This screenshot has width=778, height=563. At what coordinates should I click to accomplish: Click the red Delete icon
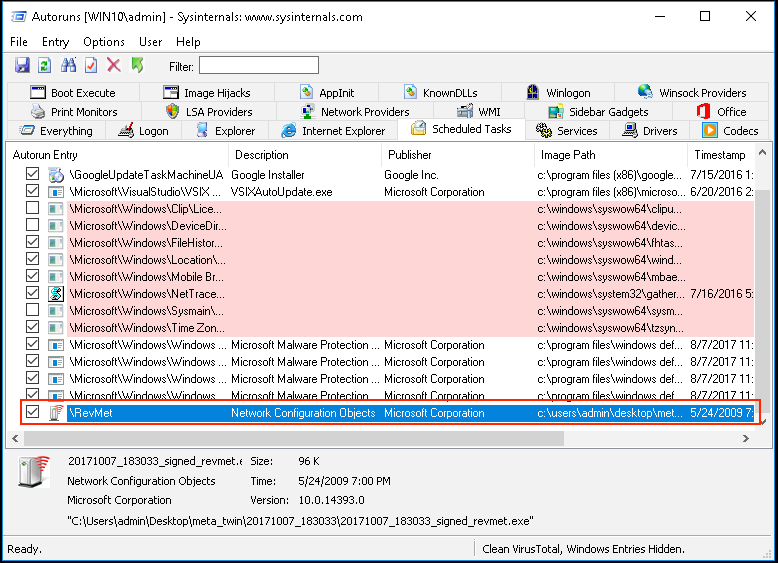coord(113,65)
